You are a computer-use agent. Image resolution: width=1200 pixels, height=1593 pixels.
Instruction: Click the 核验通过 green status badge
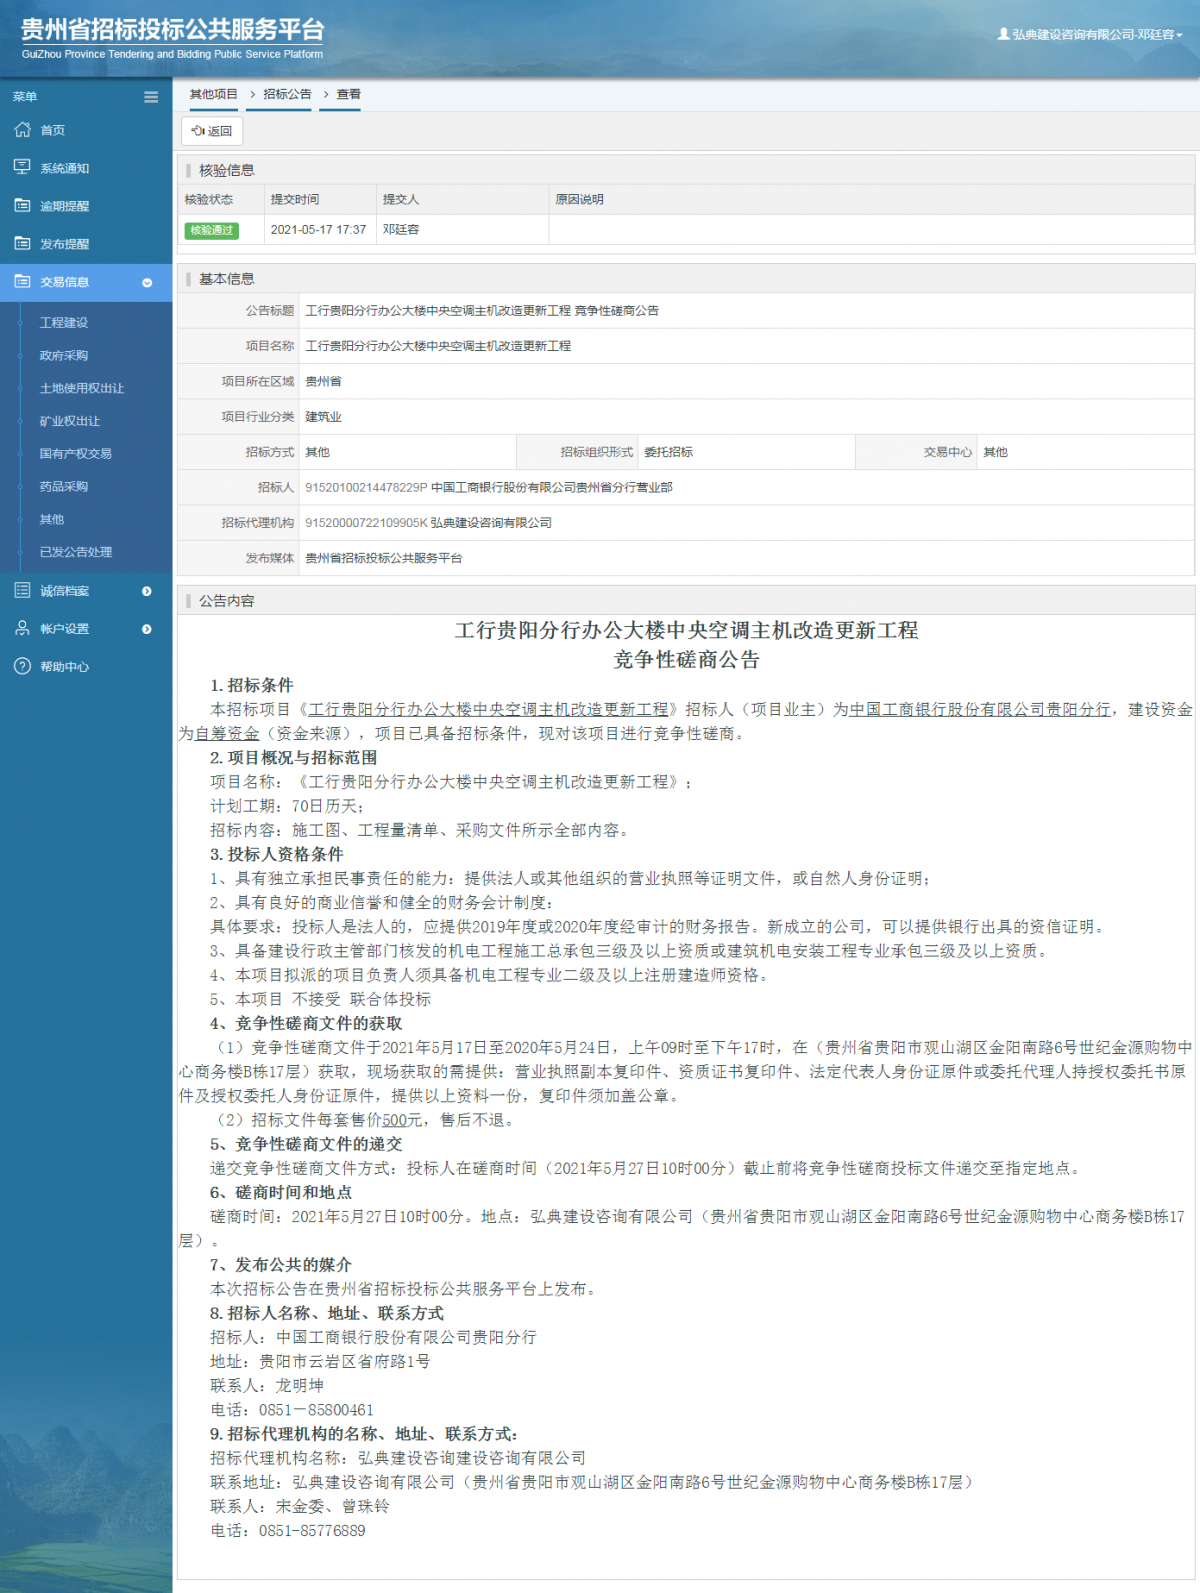(x=212, y=230)
